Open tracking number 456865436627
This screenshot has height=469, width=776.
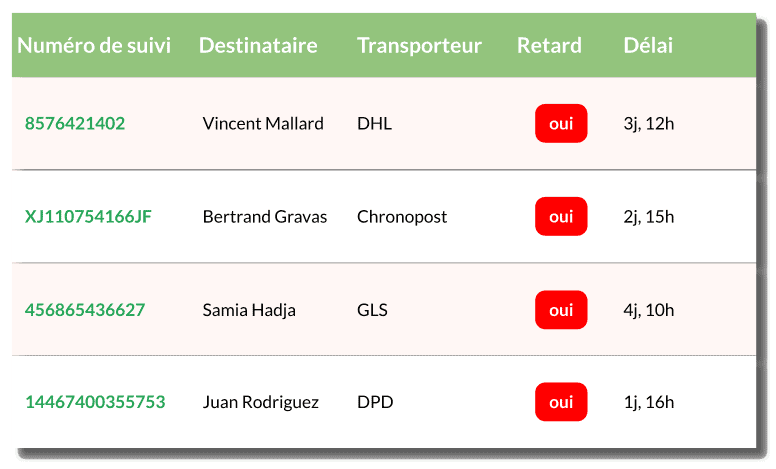(x=85, y=310)
